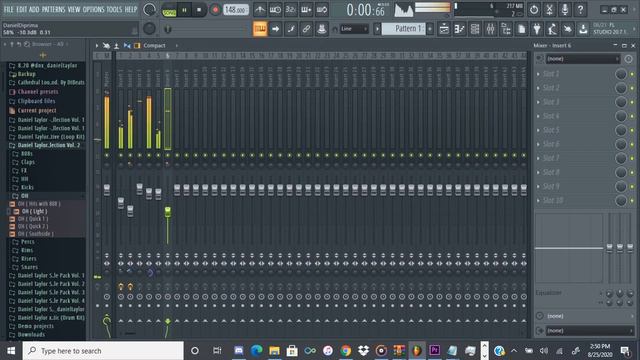Click the Slot 2 mix level knob
Screen dimensions: 640x360
tap(621, 88)
